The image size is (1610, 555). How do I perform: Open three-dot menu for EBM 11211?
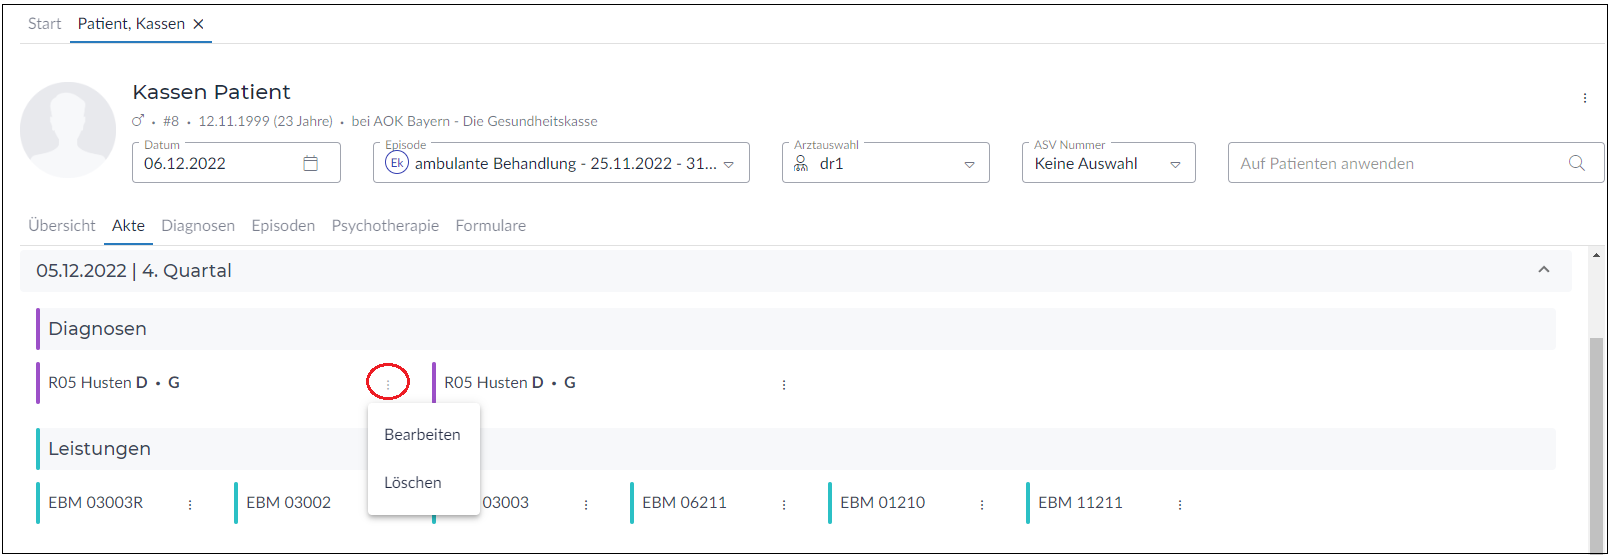tap(1180, 505)
